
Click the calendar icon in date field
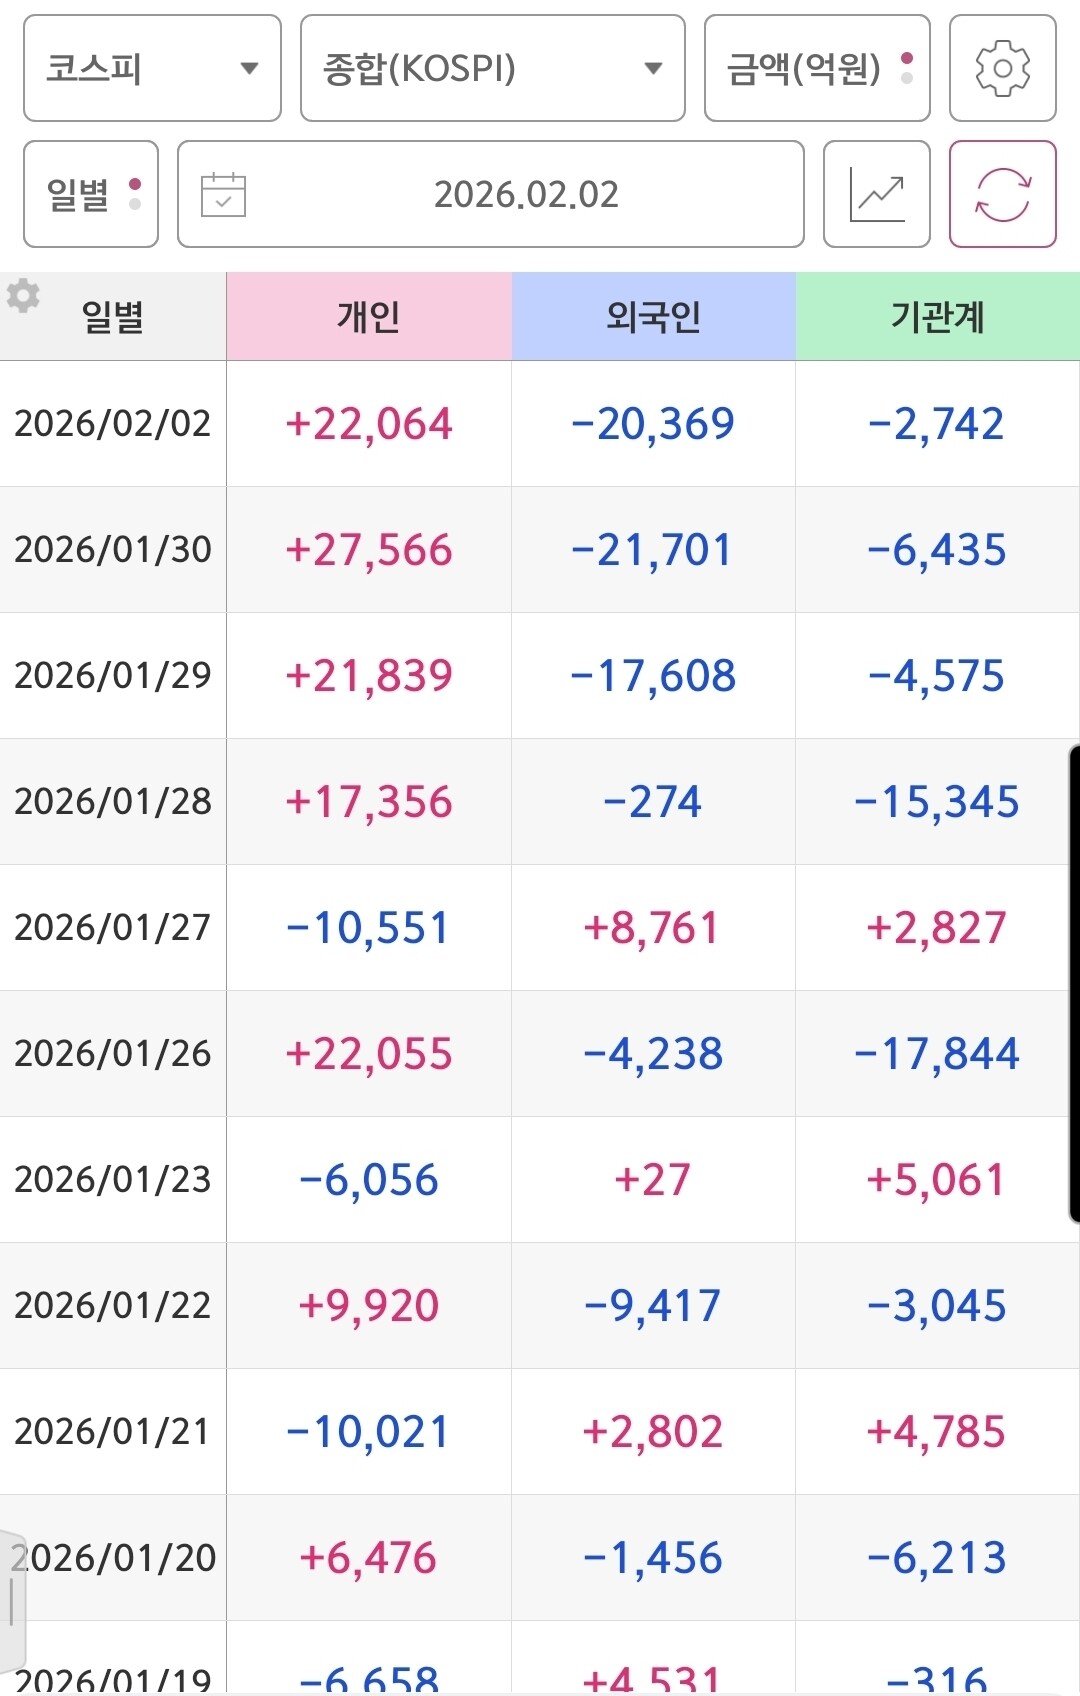pyautogui.click(x=223, y=195)
